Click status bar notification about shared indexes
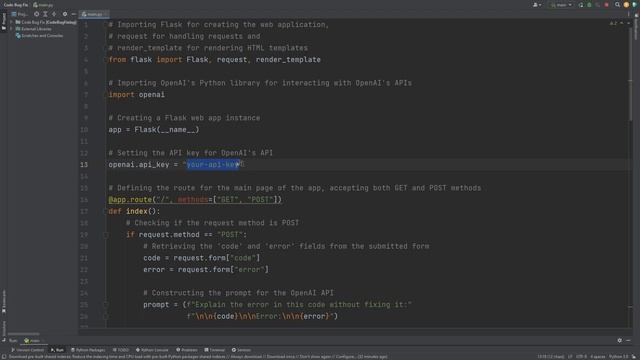Screen dimensions: 640x360 point(198,357)
